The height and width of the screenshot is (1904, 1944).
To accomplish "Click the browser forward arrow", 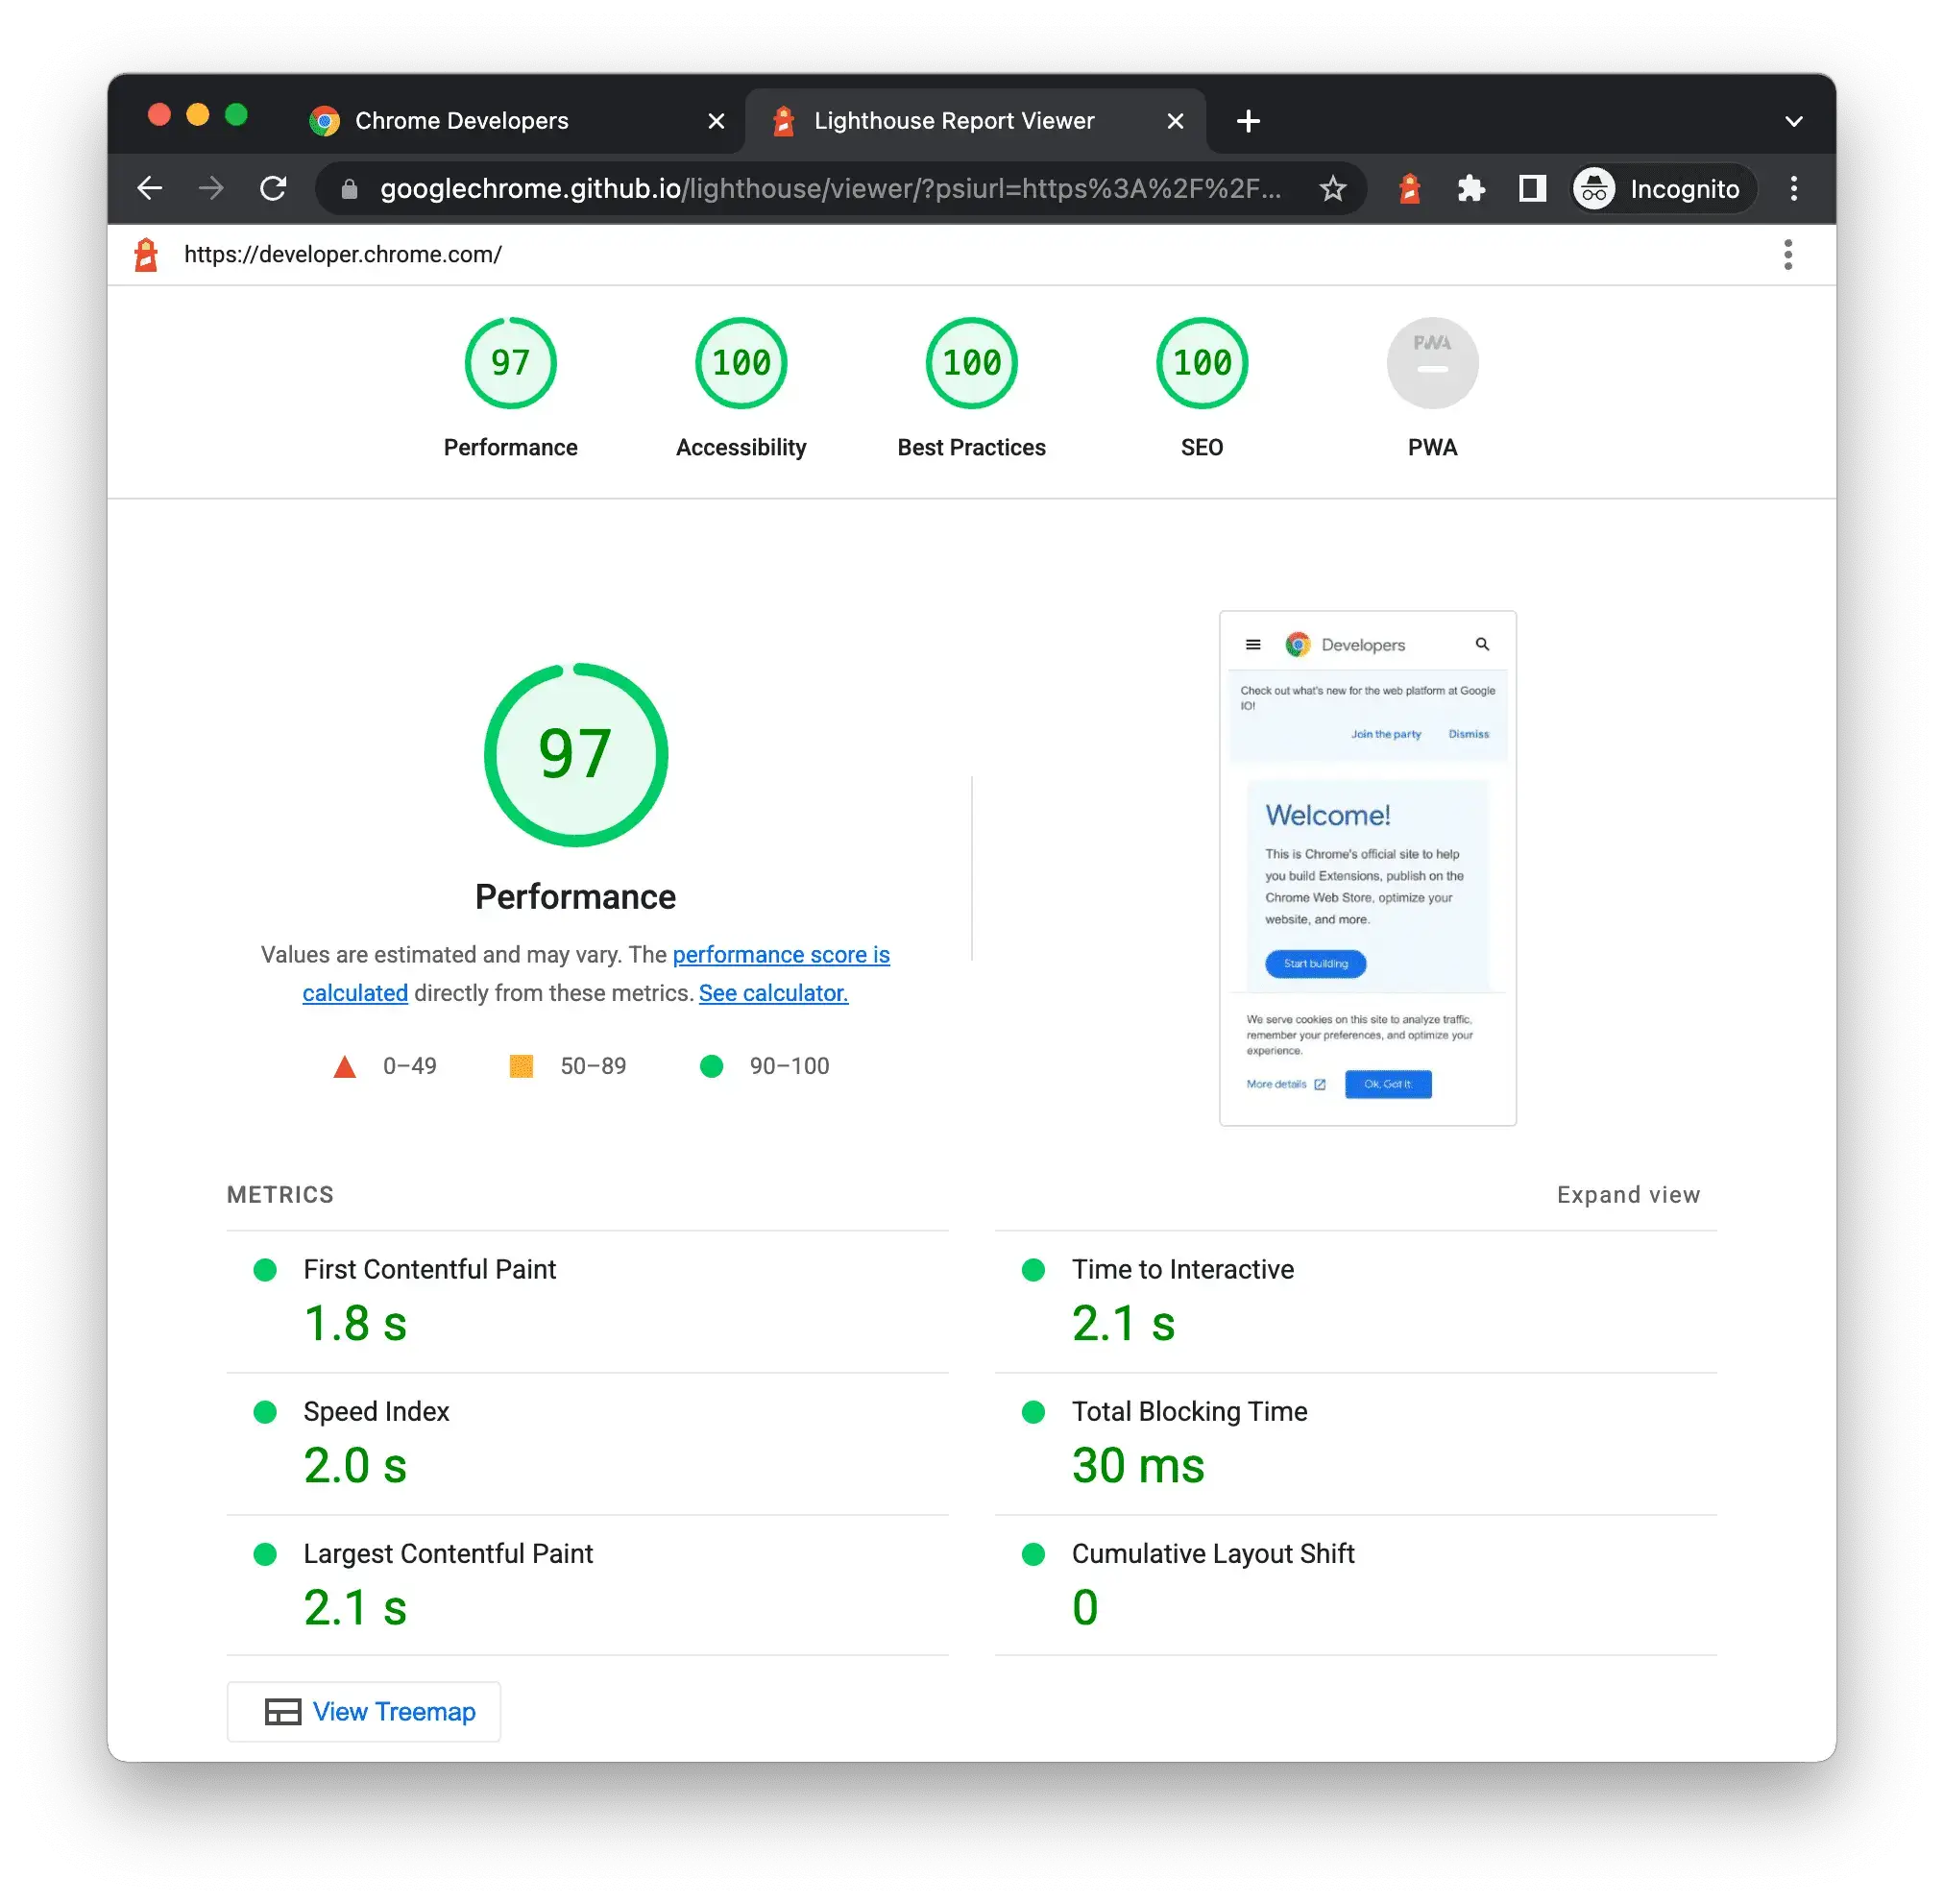I will pyautogui.click(x=211, y=188).
